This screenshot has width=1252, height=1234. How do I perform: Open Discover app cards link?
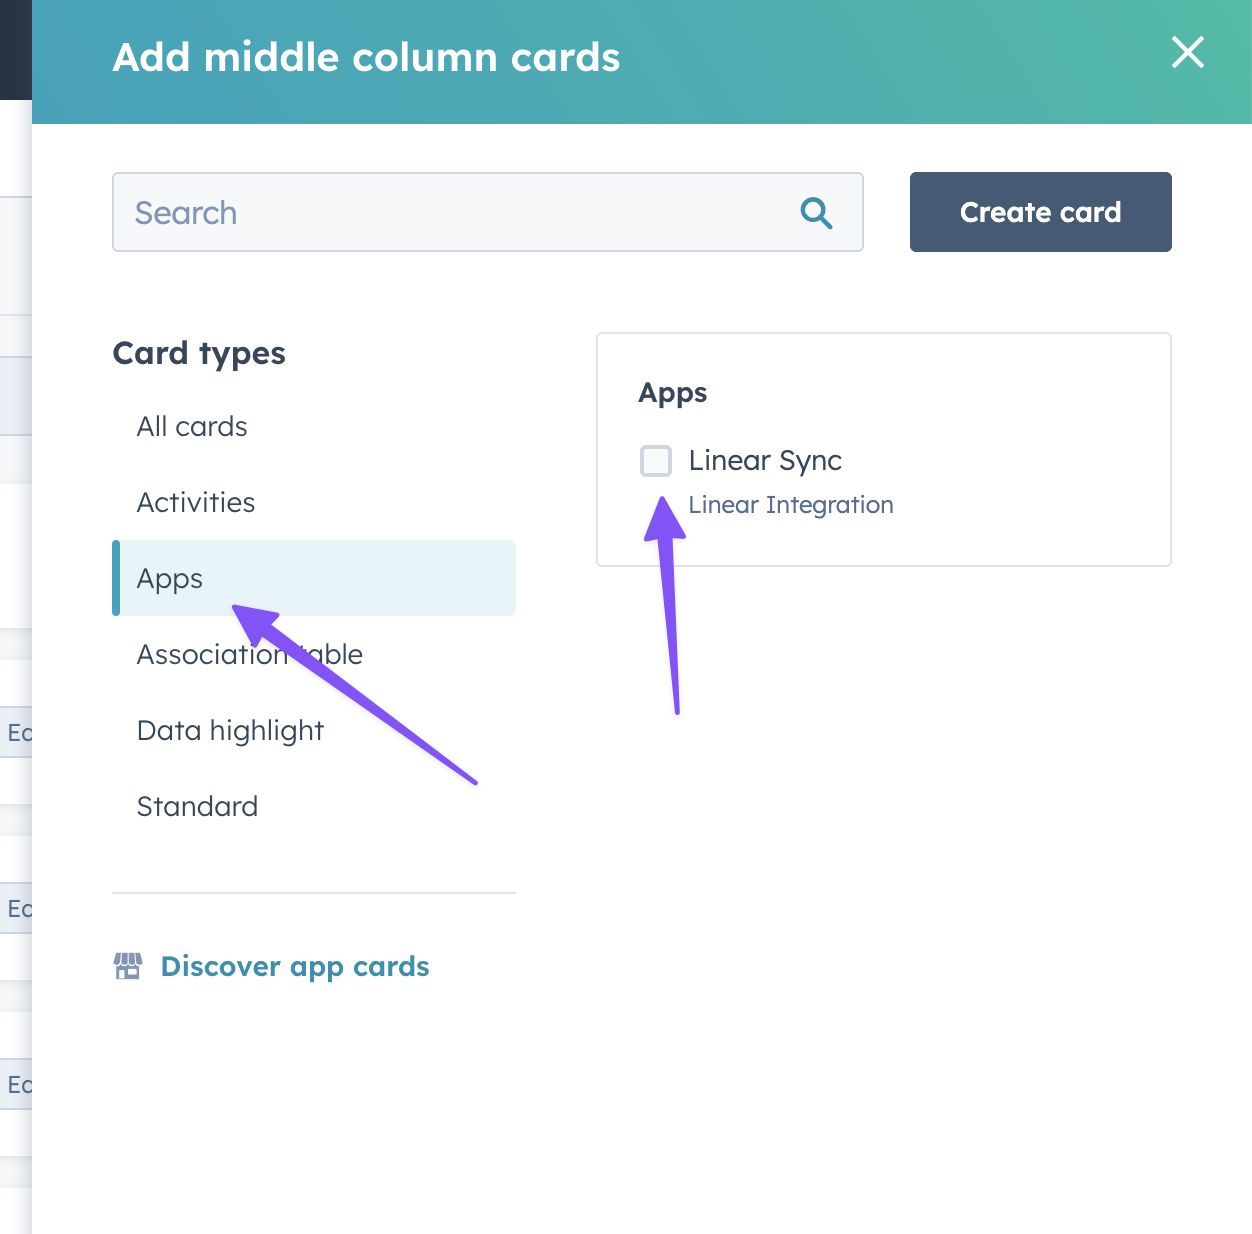tap(294, 966)
